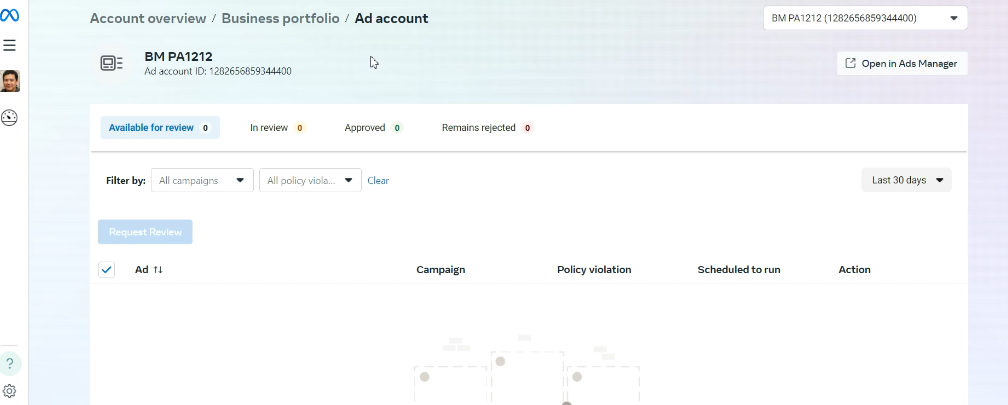Open the gauge dashboard icon in sidebar

point(10,118)
